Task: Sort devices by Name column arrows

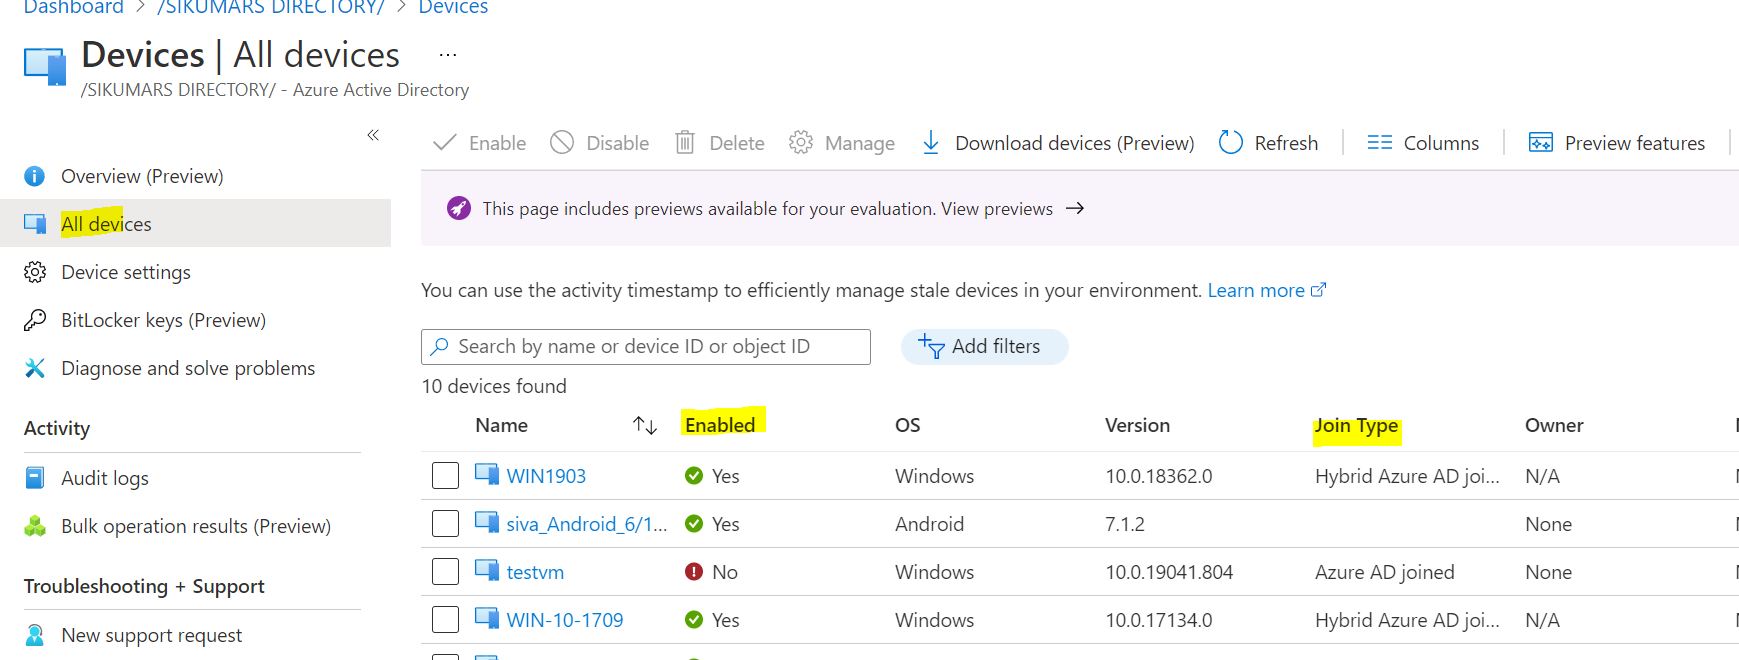Action: [x=645, y=425]
